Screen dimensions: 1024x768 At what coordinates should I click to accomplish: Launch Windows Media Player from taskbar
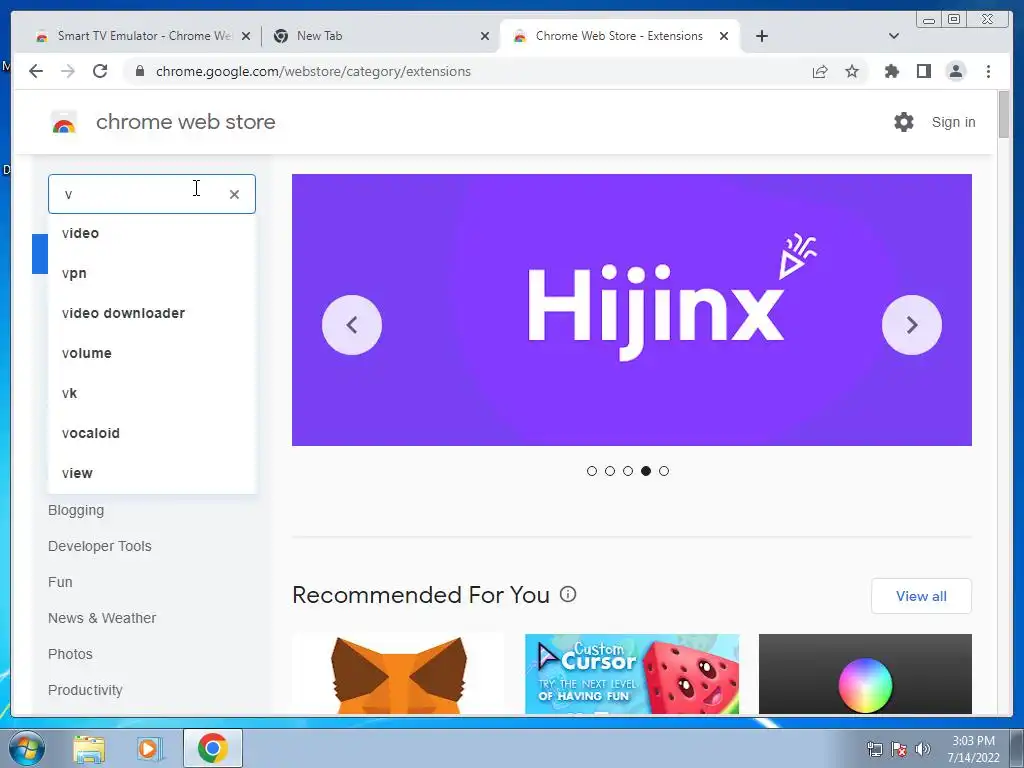pos(148,749)
